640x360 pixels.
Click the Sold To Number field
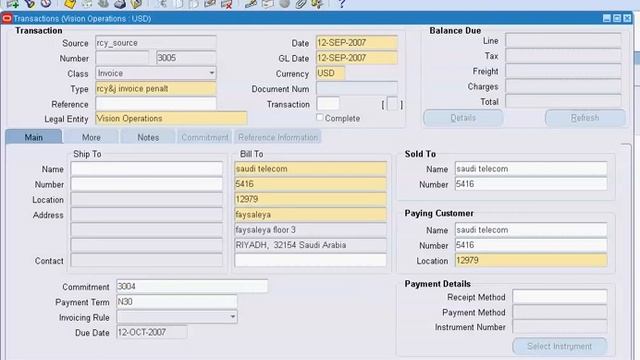click(x=531, y=184)
